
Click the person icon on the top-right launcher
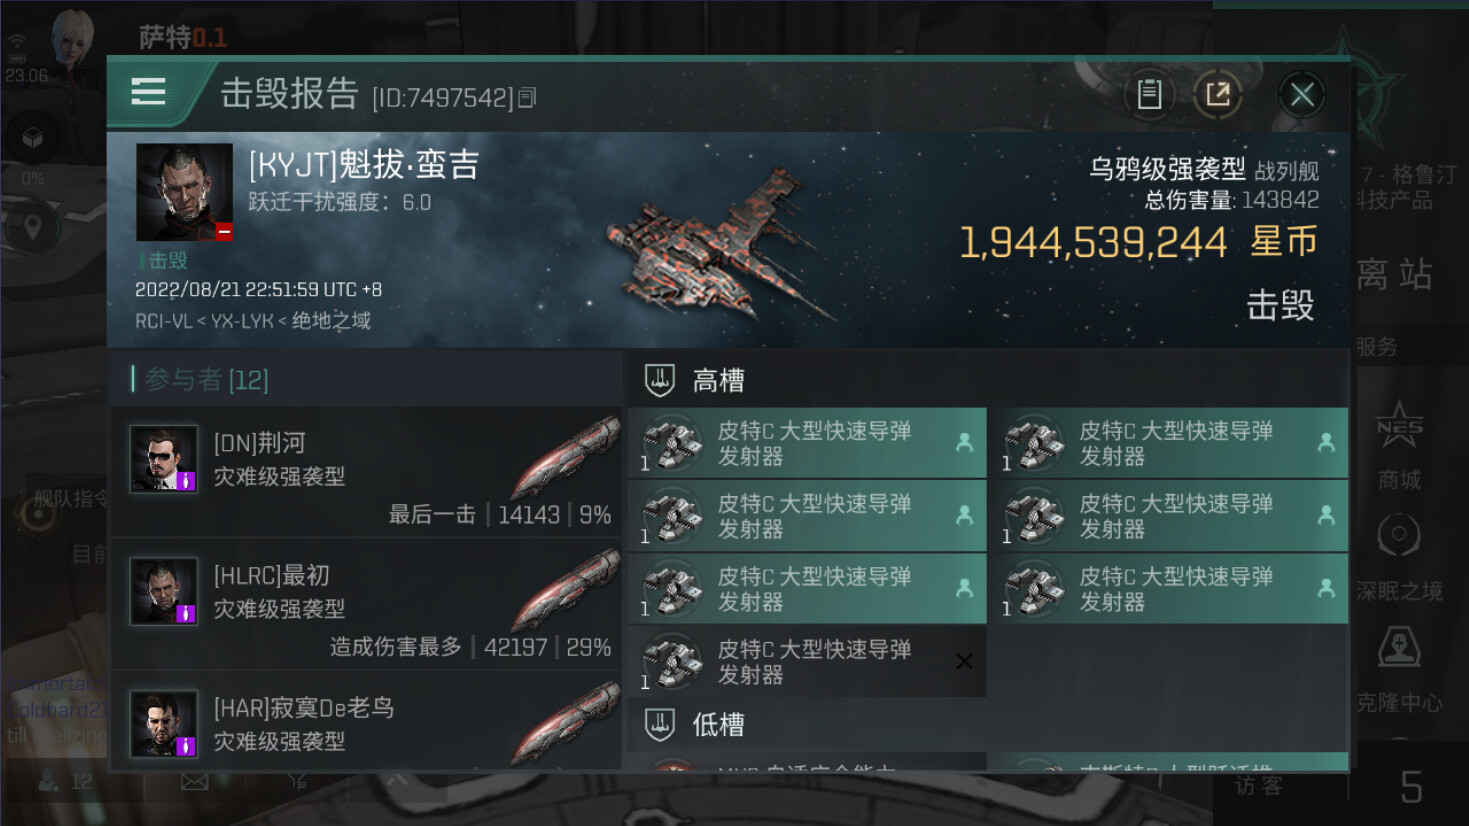point(1326,442)
